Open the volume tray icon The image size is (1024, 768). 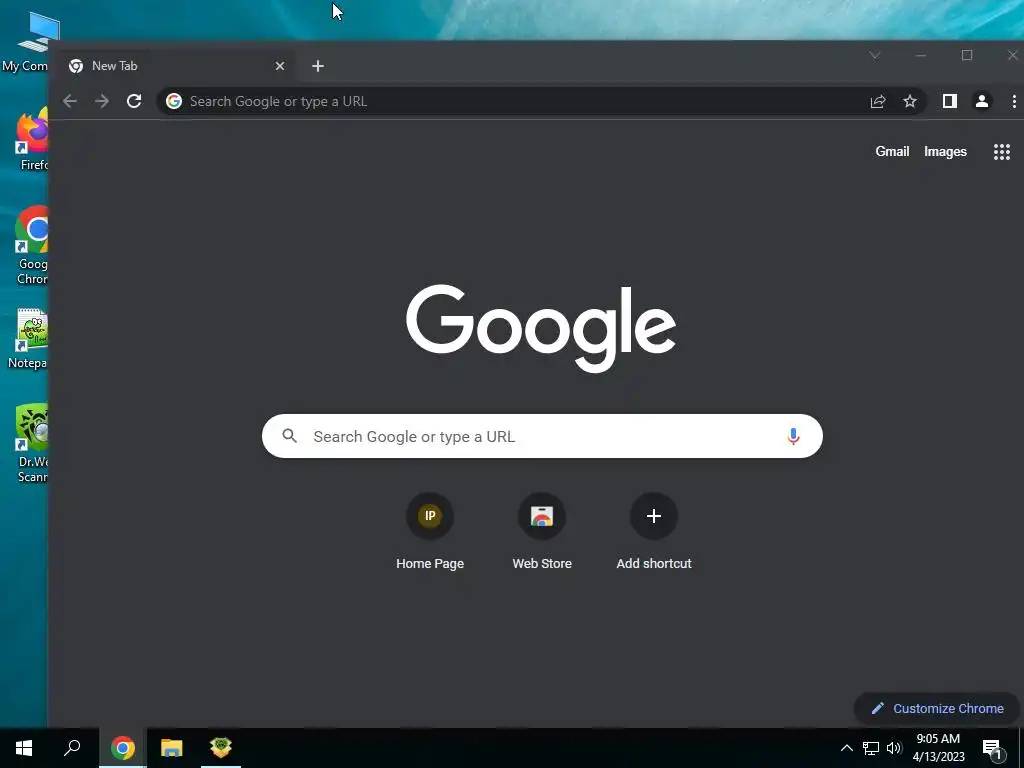(894, 748)
